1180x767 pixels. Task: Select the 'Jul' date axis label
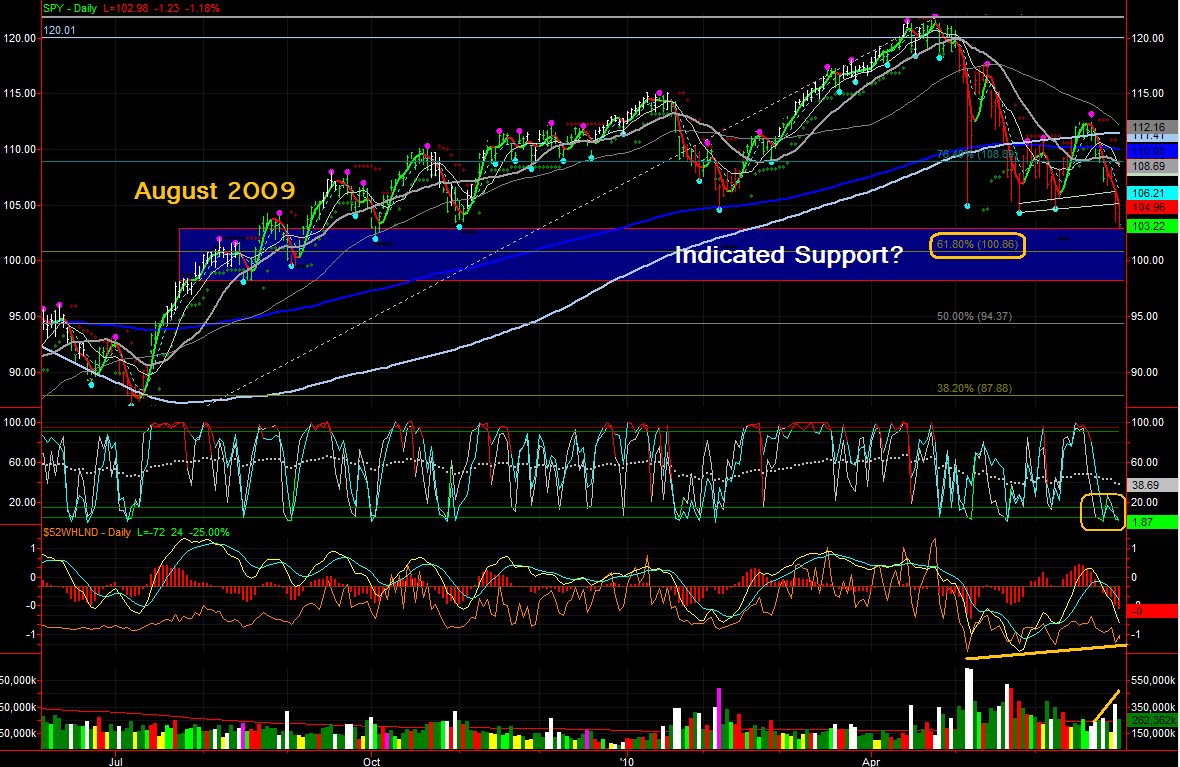point(116,761)
